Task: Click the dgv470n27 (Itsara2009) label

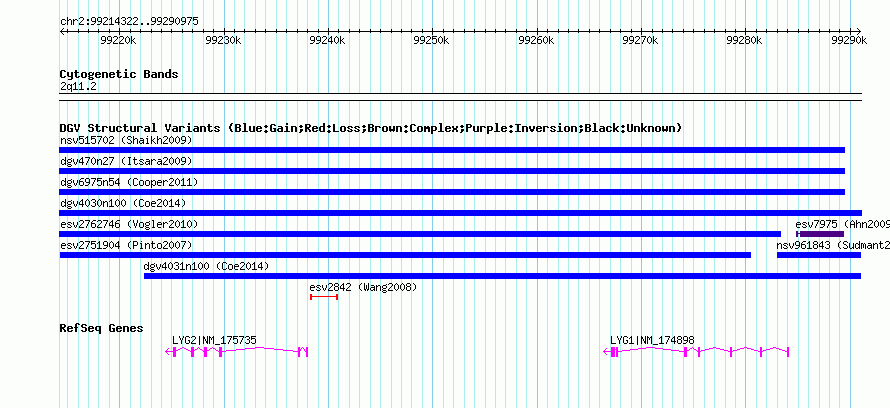Action: pos(126,161)
